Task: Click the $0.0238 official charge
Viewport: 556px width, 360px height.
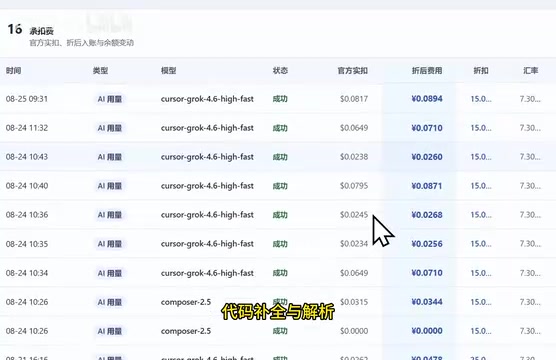Action: pyautogui.click(x=354, y=157)
